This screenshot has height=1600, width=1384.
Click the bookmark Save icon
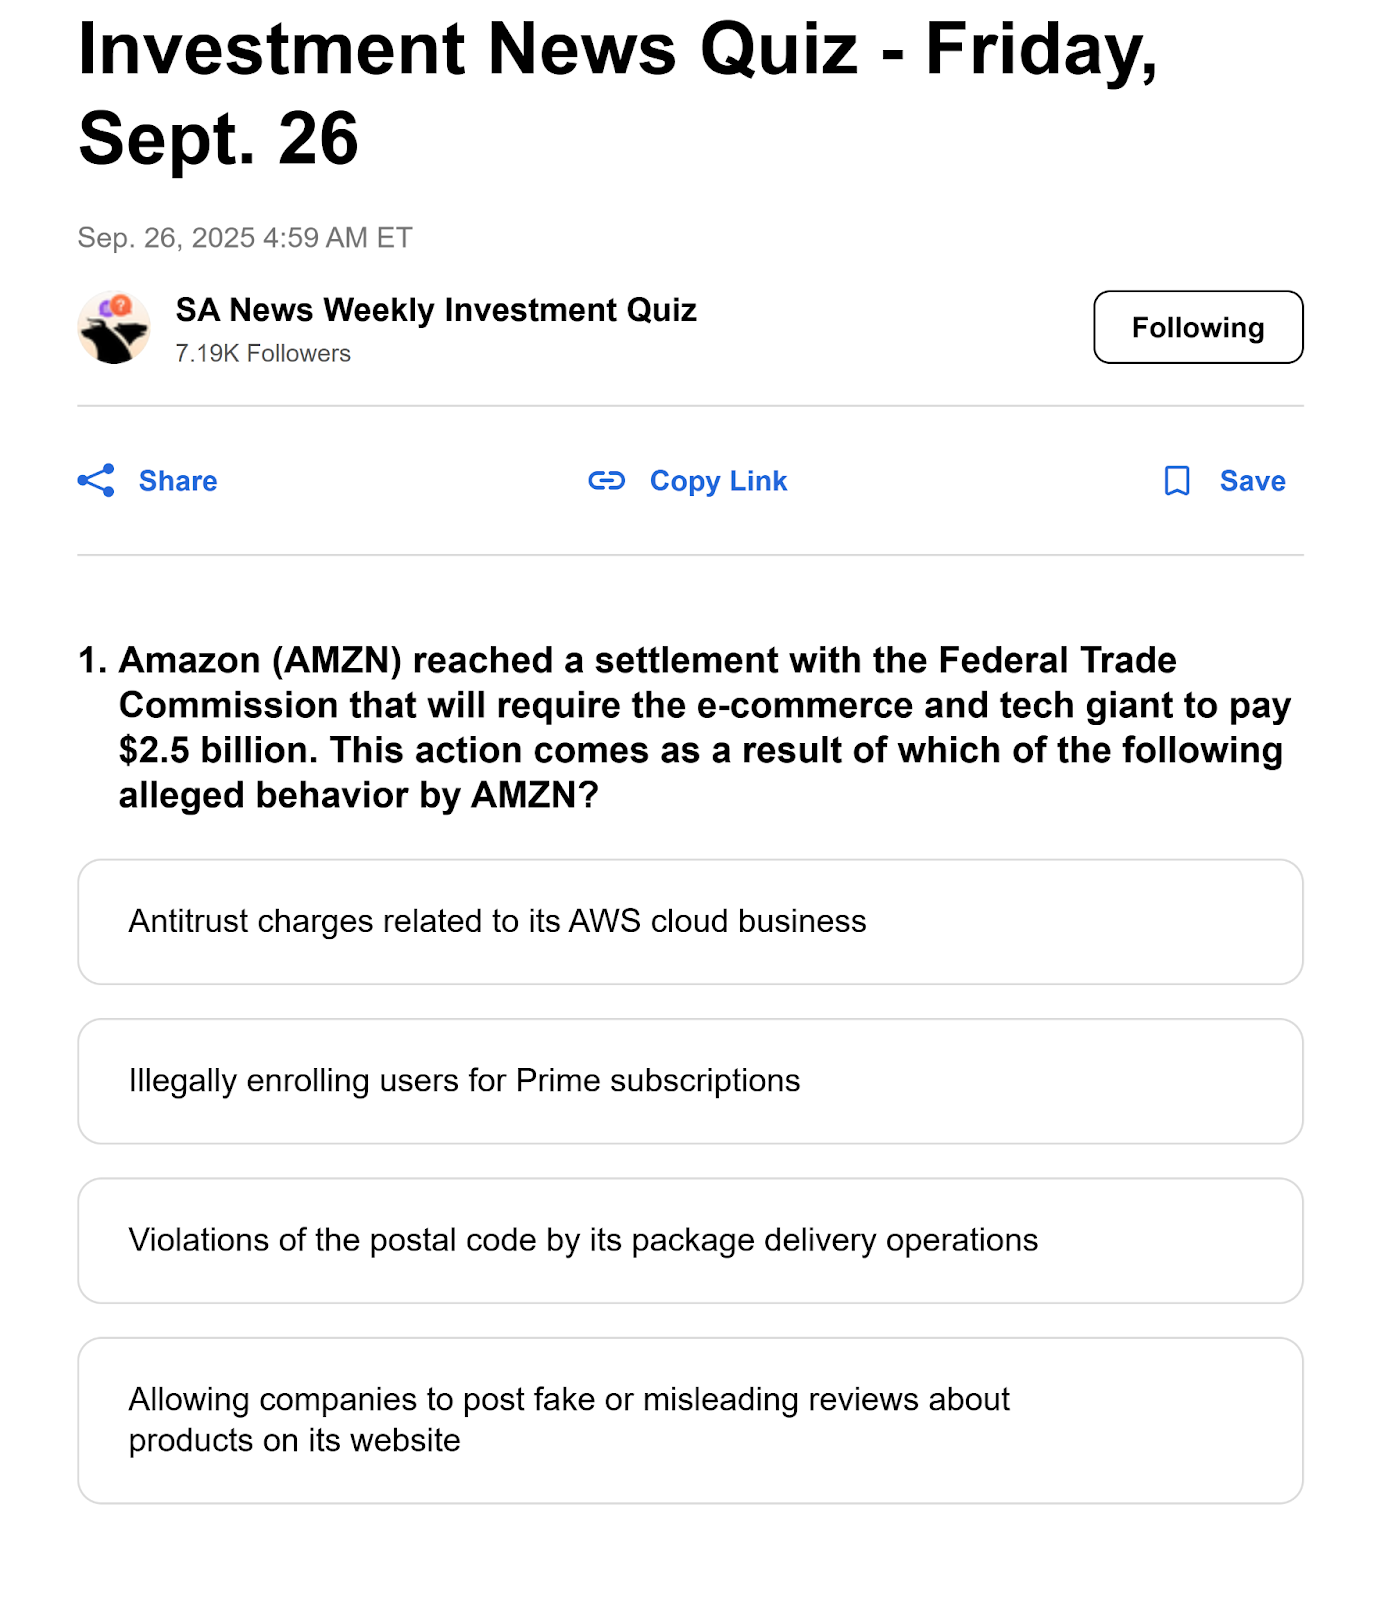[1177, 481]
